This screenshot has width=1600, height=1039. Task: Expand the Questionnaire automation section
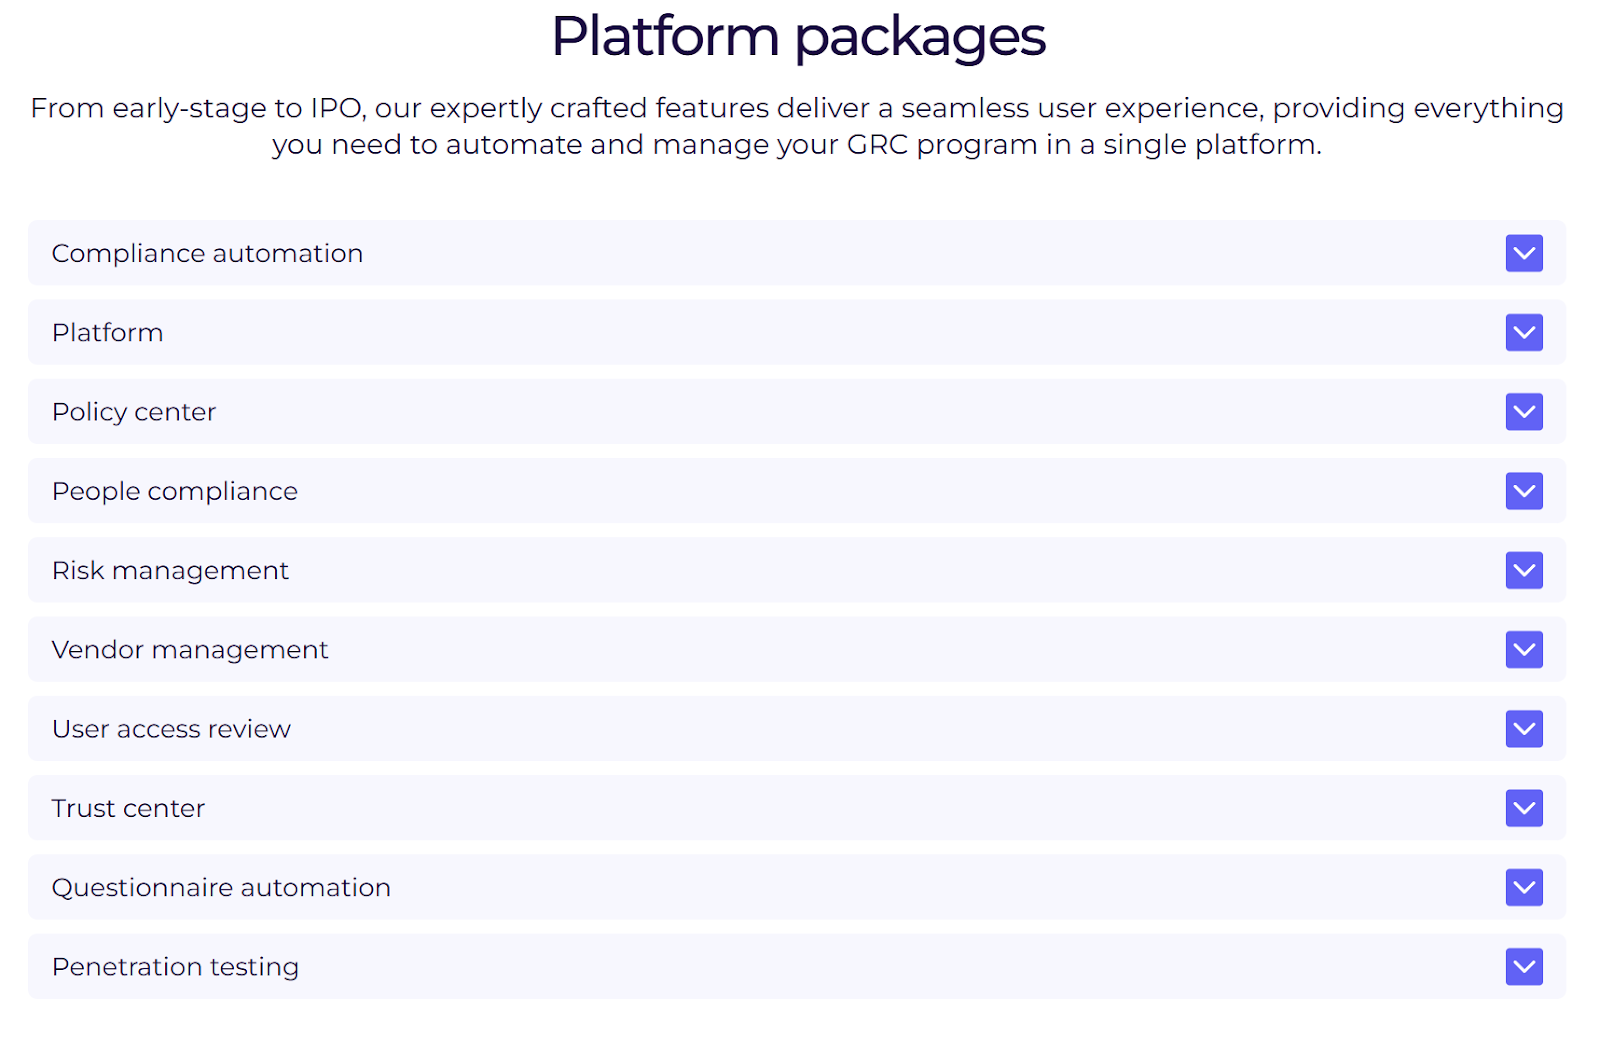coord(1523,887)
